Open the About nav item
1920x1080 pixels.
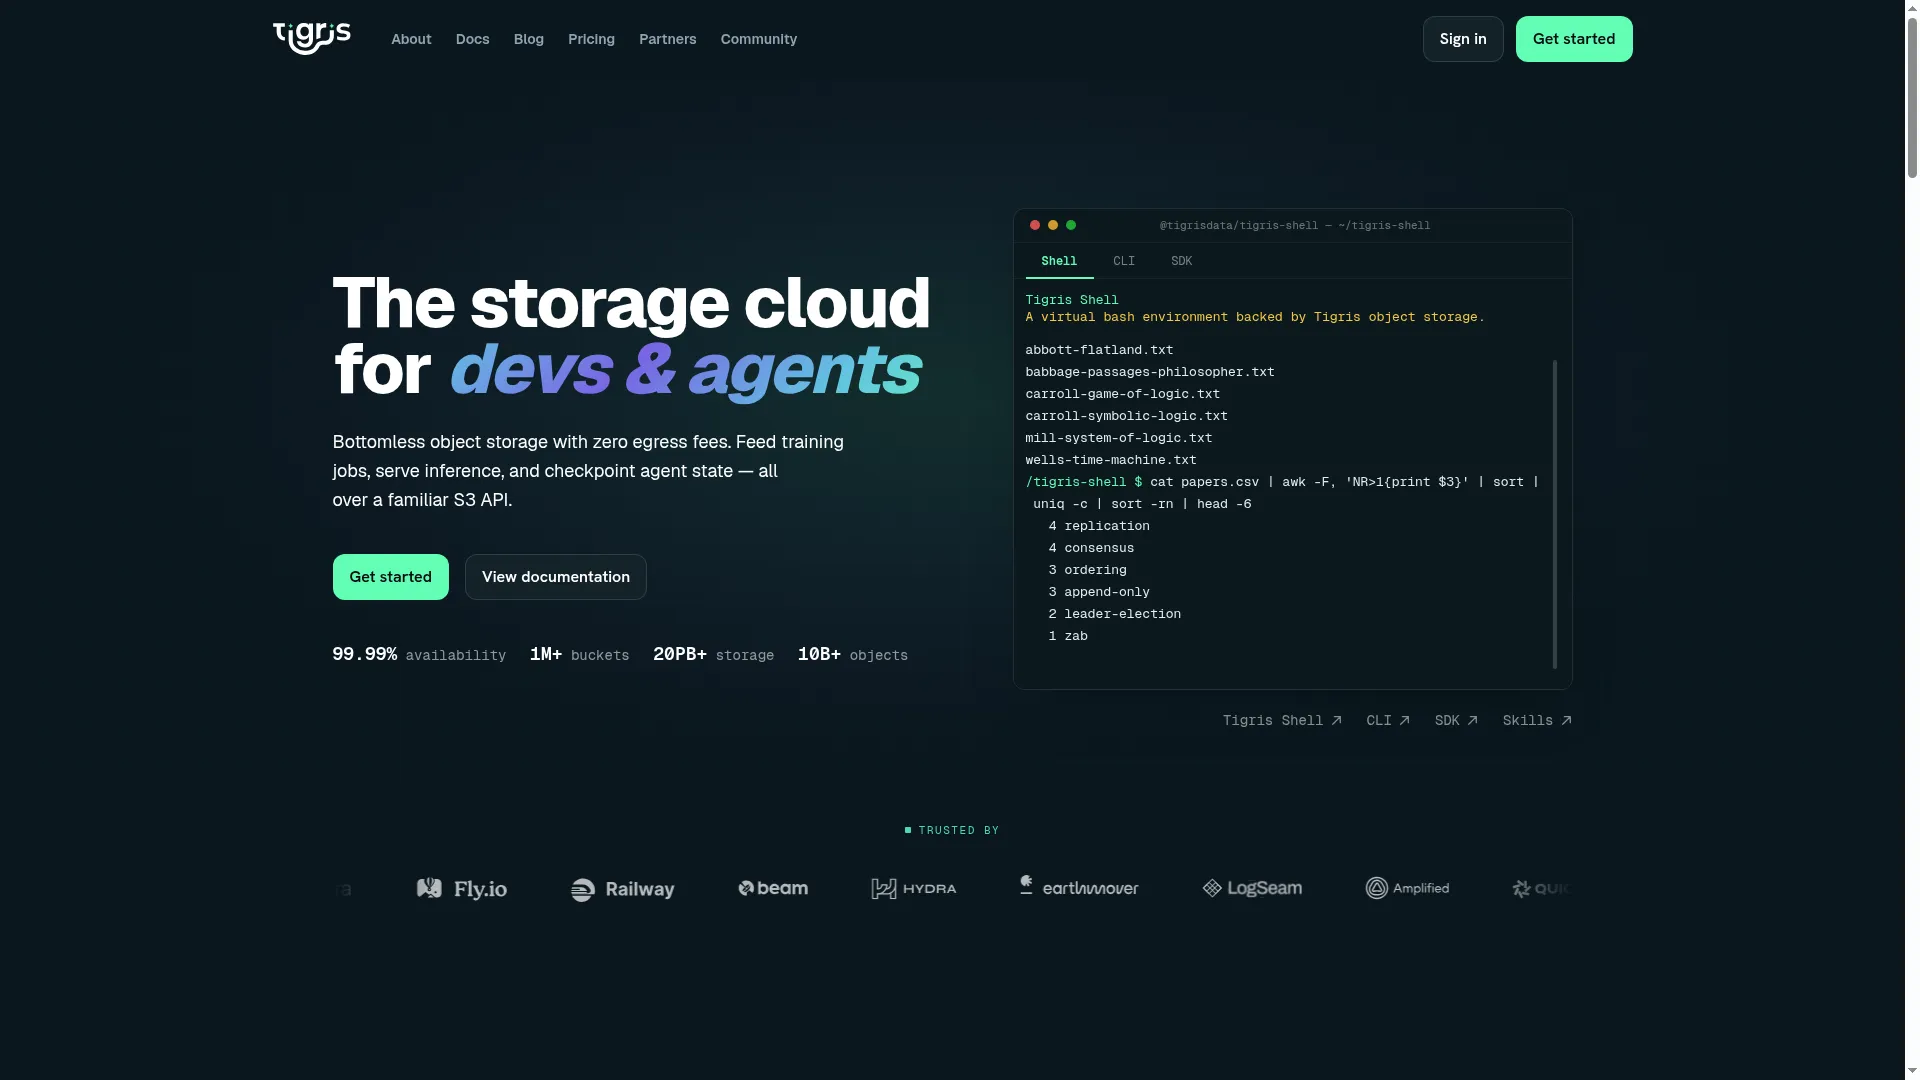tap(411, 39)
